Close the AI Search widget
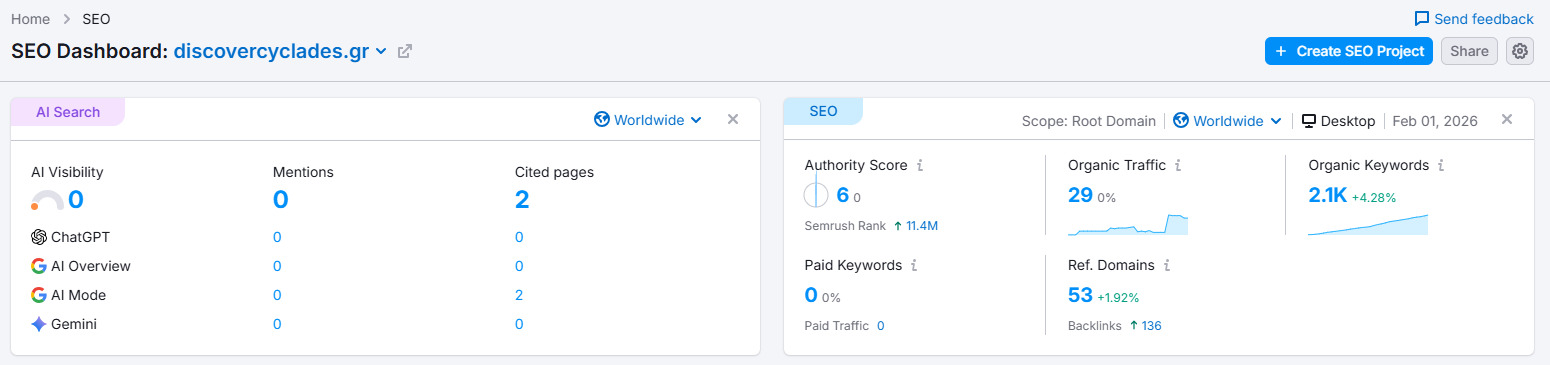This screenshot has width=1550, height=365. (x=733, y=119)
